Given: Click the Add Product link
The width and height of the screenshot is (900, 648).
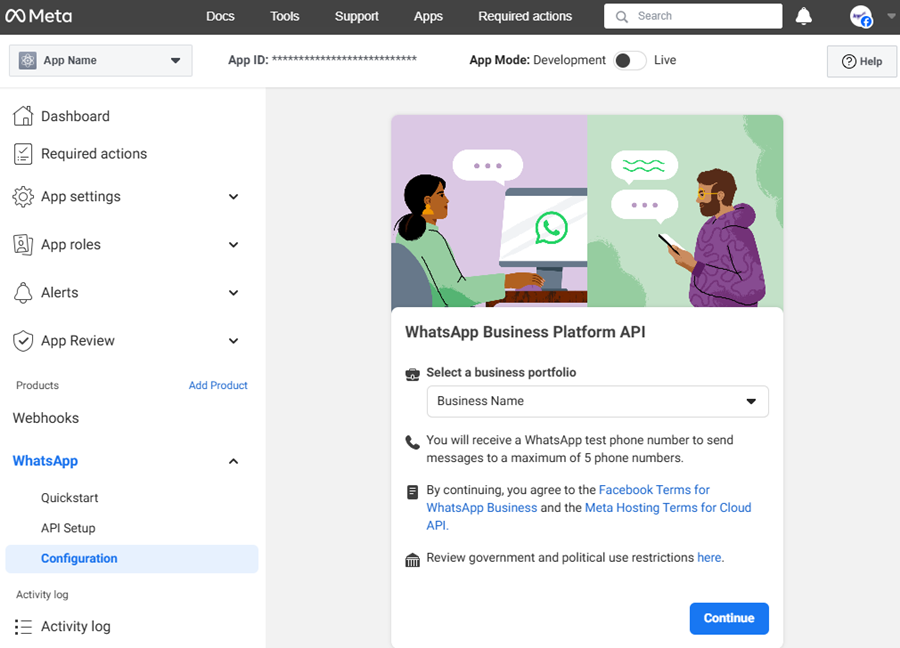Looking at the screenshot, I should (x=218, y=385).
